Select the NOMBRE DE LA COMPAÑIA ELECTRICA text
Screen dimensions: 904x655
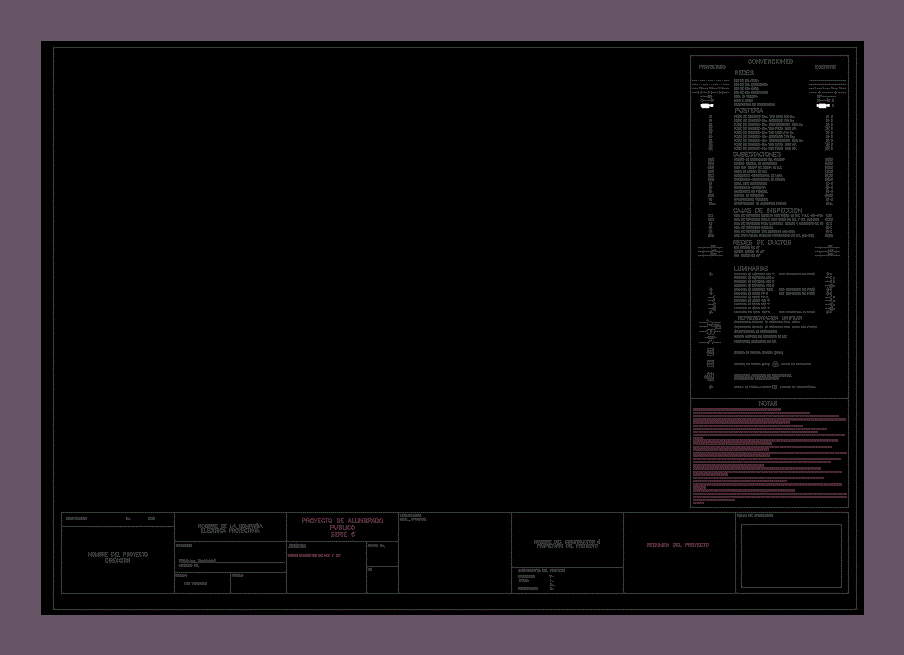pos(231,529)
